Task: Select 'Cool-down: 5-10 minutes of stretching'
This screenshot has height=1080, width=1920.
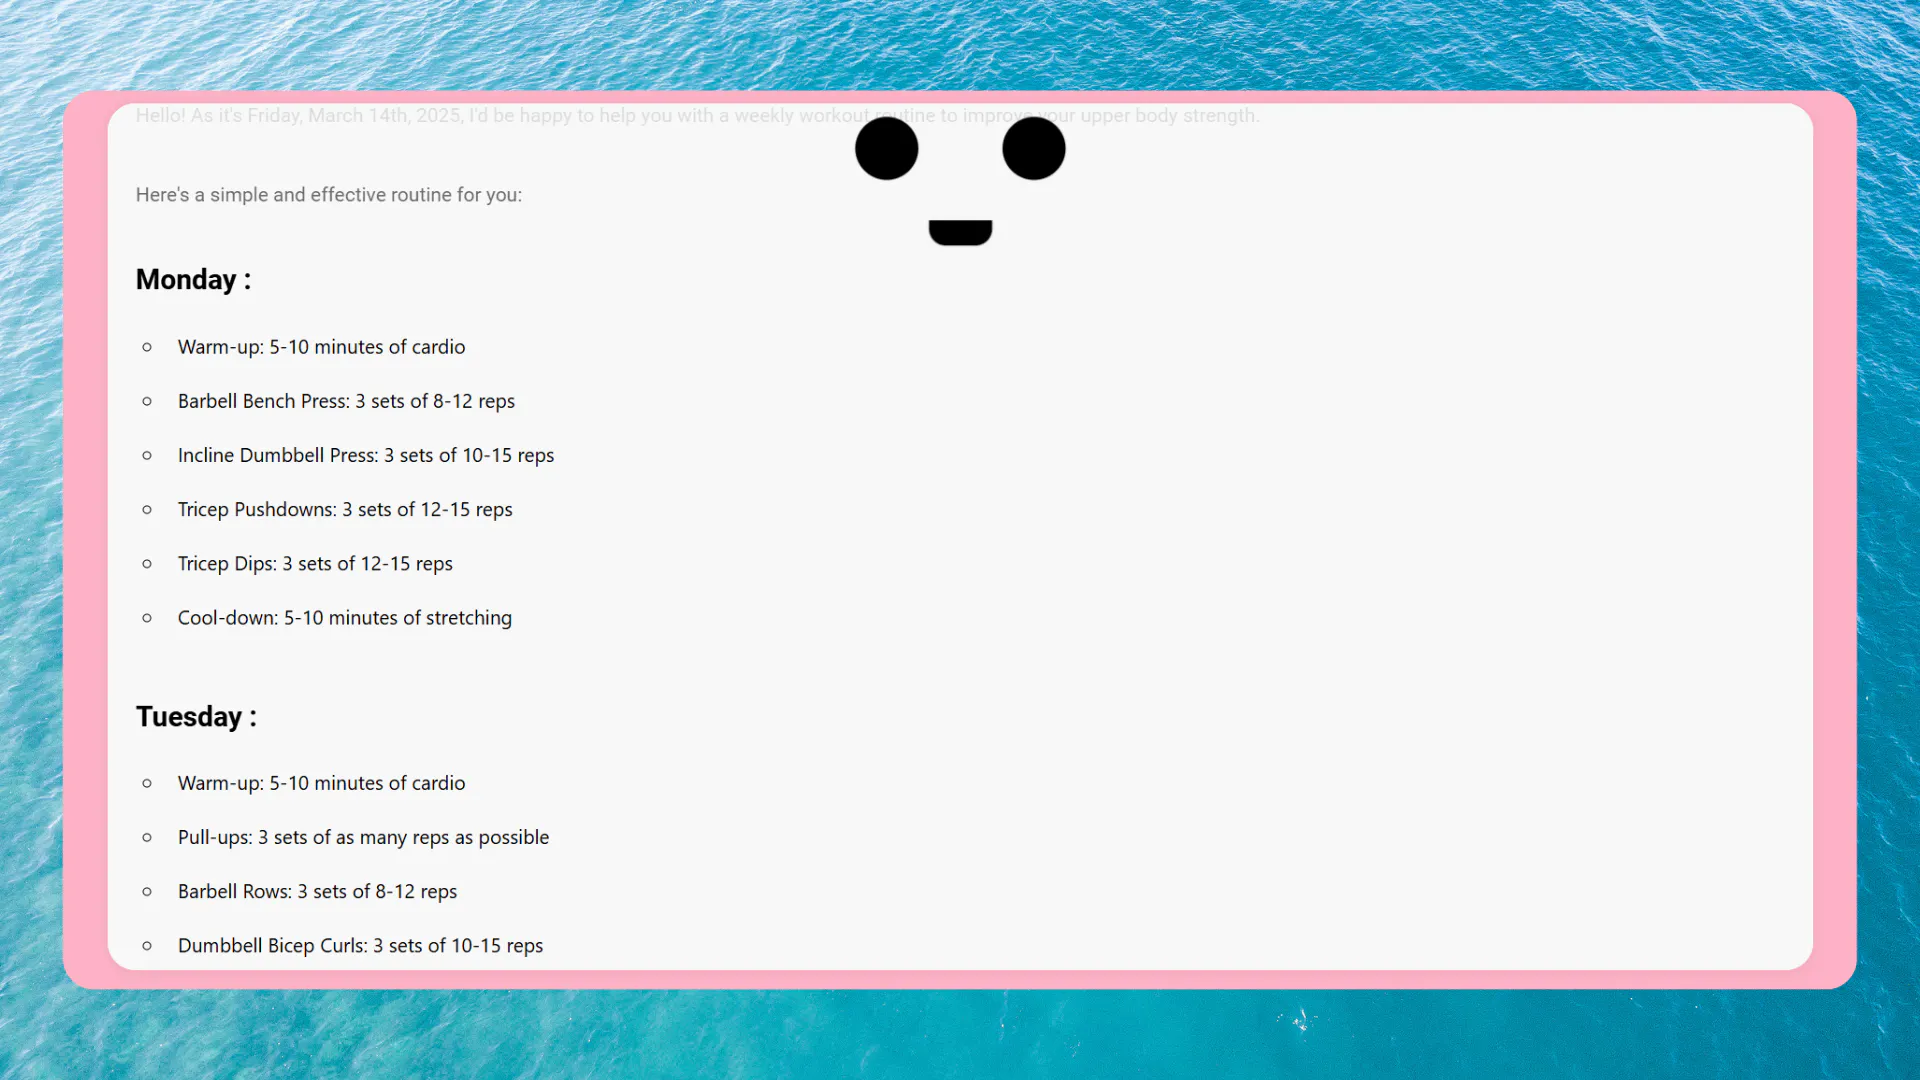Action: 345,618
